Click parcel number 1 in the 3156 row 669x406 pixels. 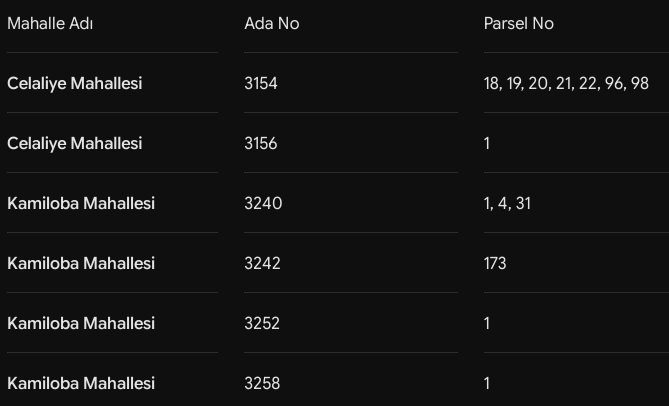487,143
